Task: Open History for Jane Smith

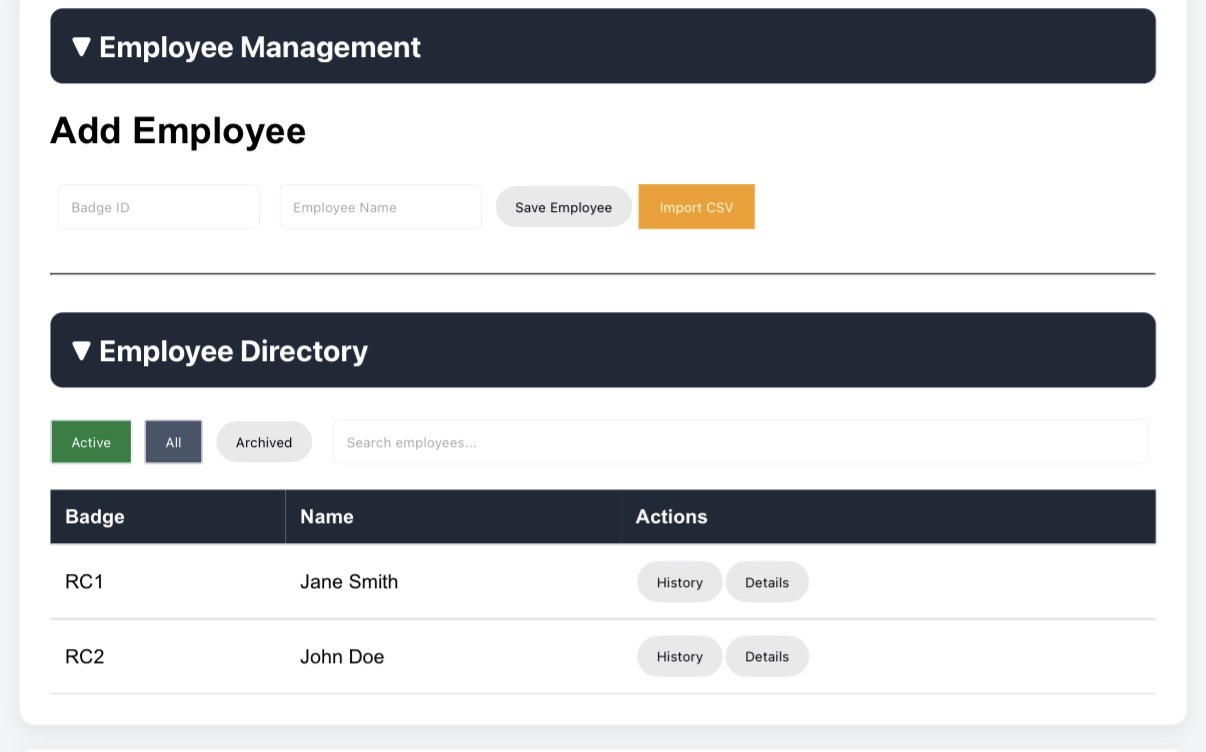Action: coord(680,582)
